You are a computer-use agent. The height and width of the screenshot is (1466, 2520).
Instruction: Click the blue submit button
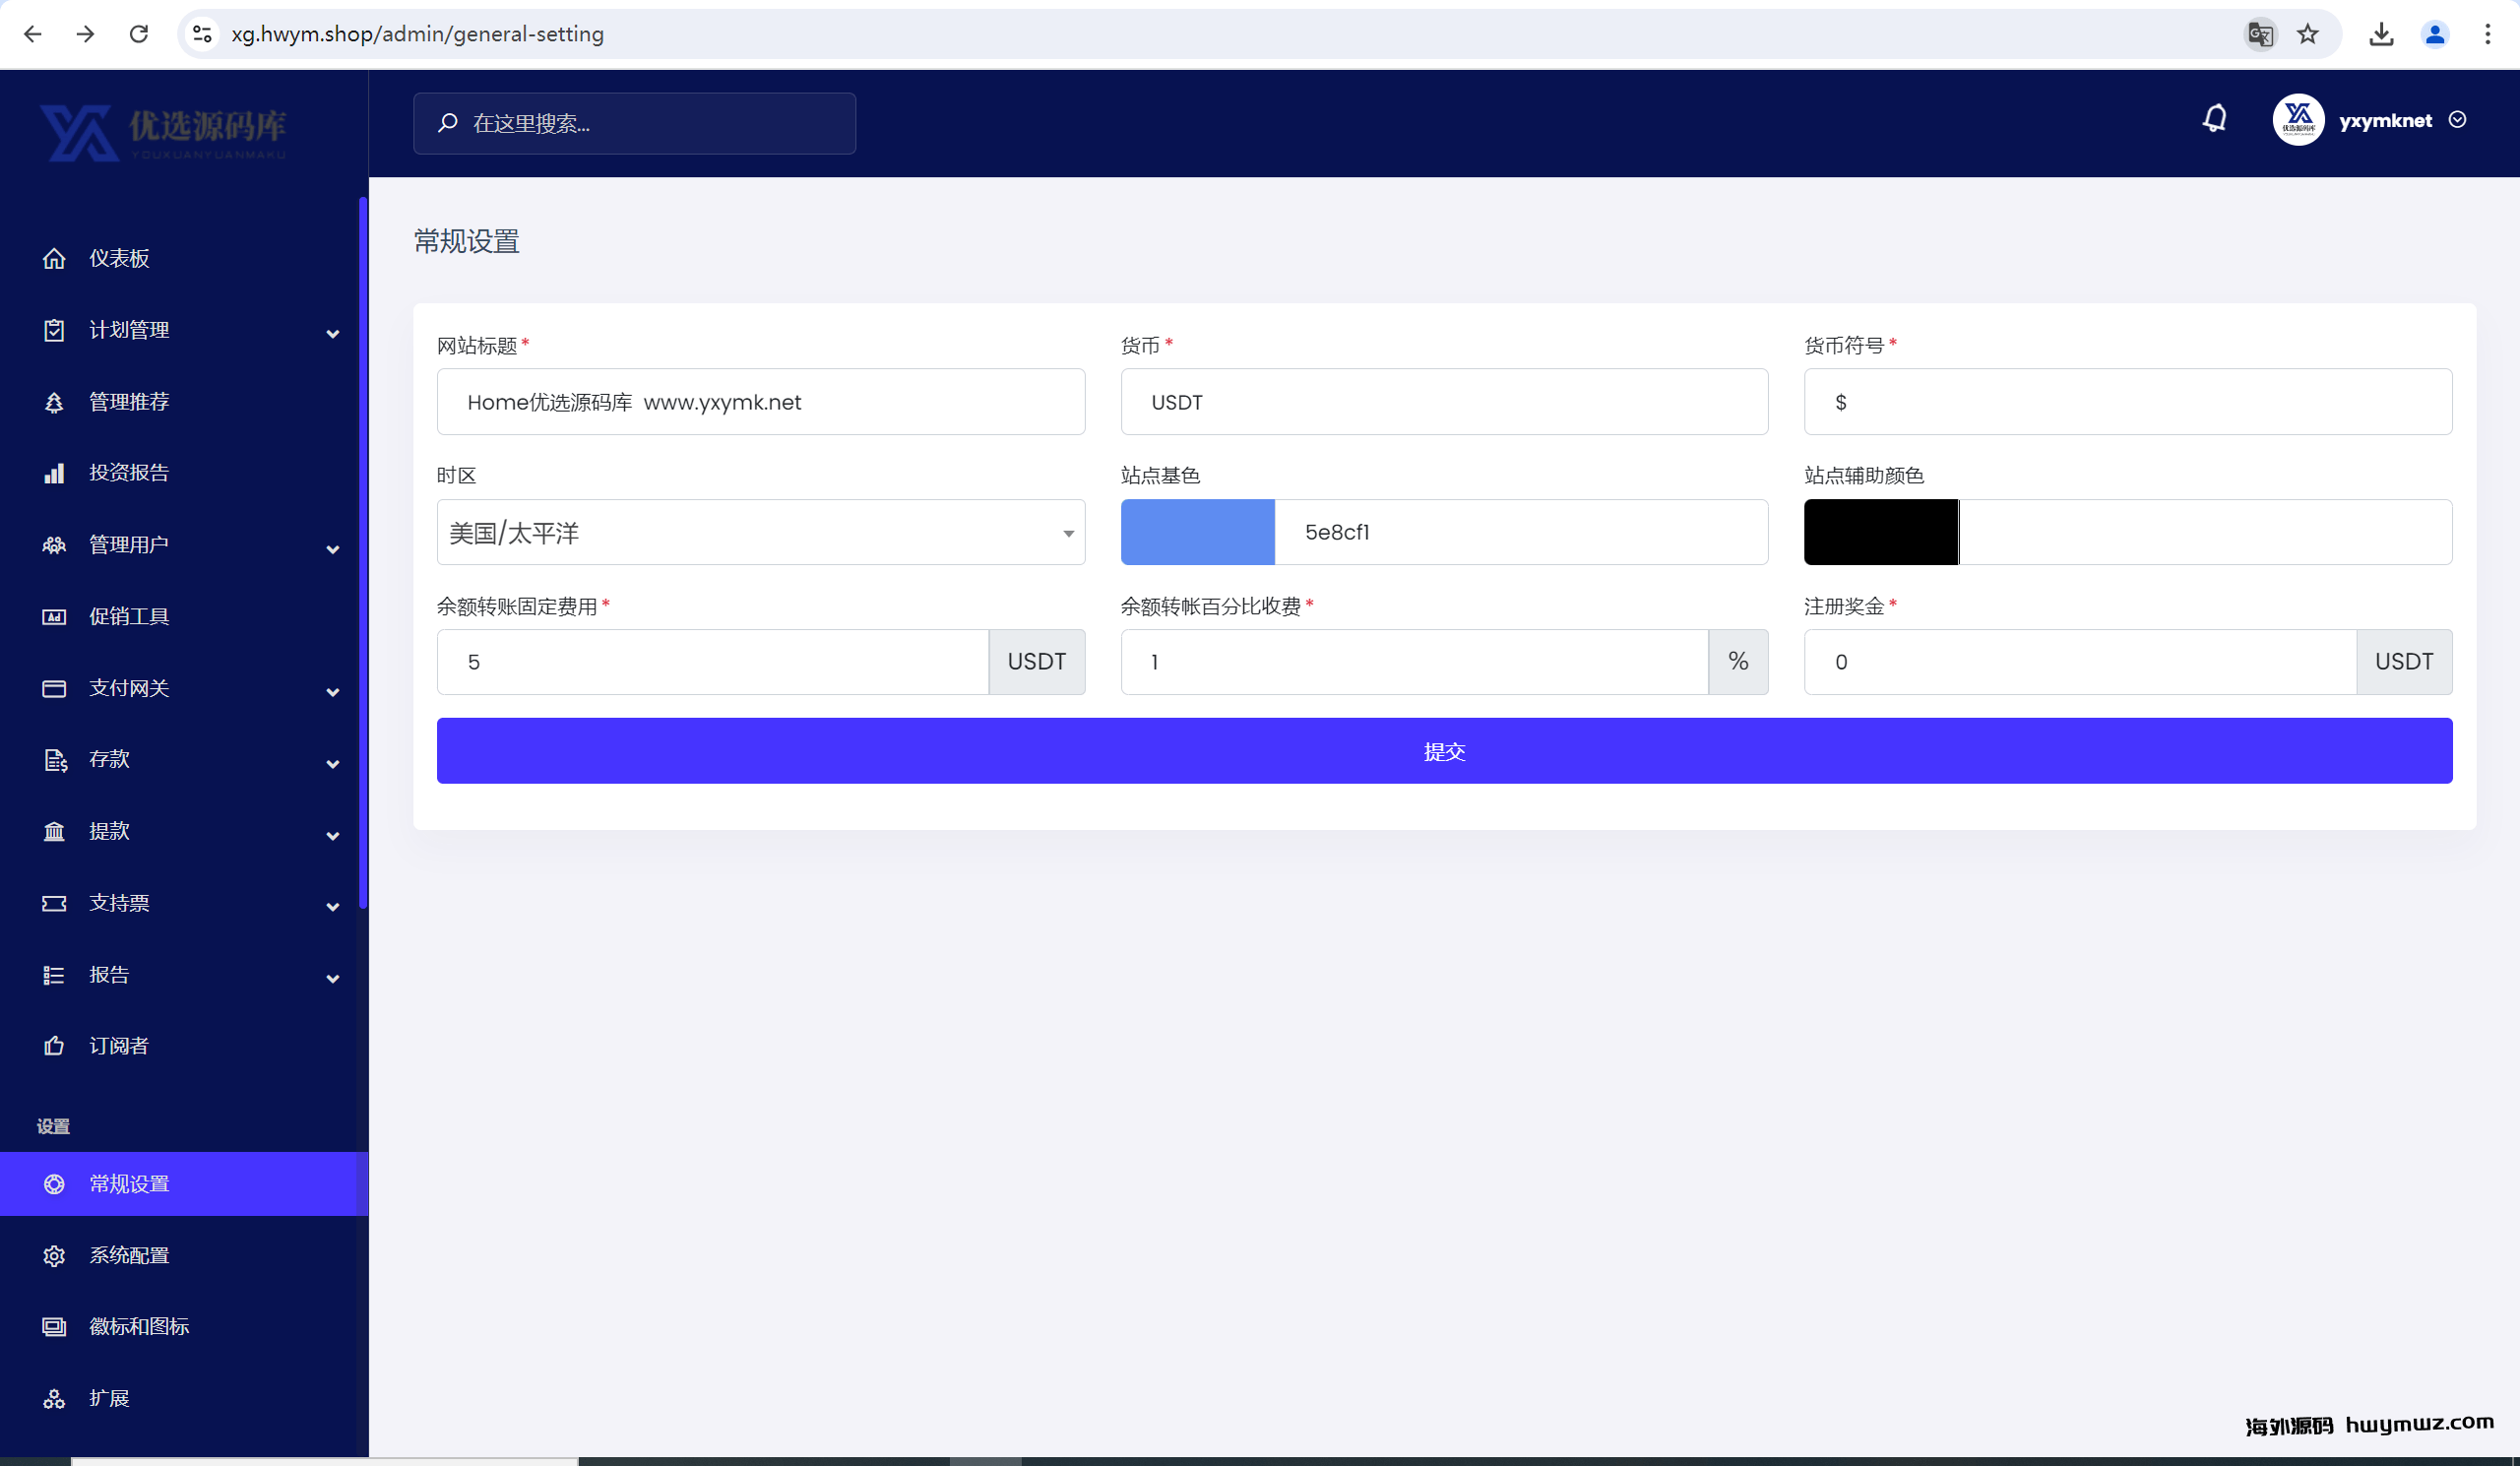pyautogui.click(x=1443, y=751)
